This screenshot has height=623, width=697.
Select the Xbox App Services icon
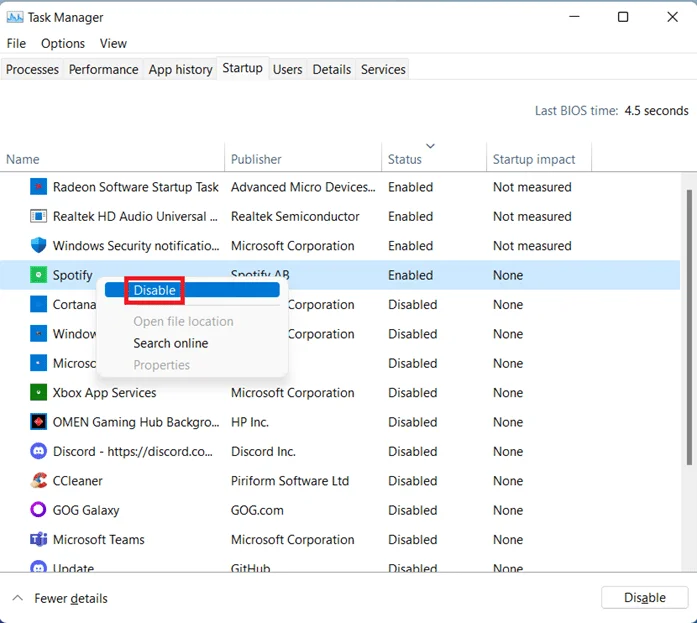38,392
